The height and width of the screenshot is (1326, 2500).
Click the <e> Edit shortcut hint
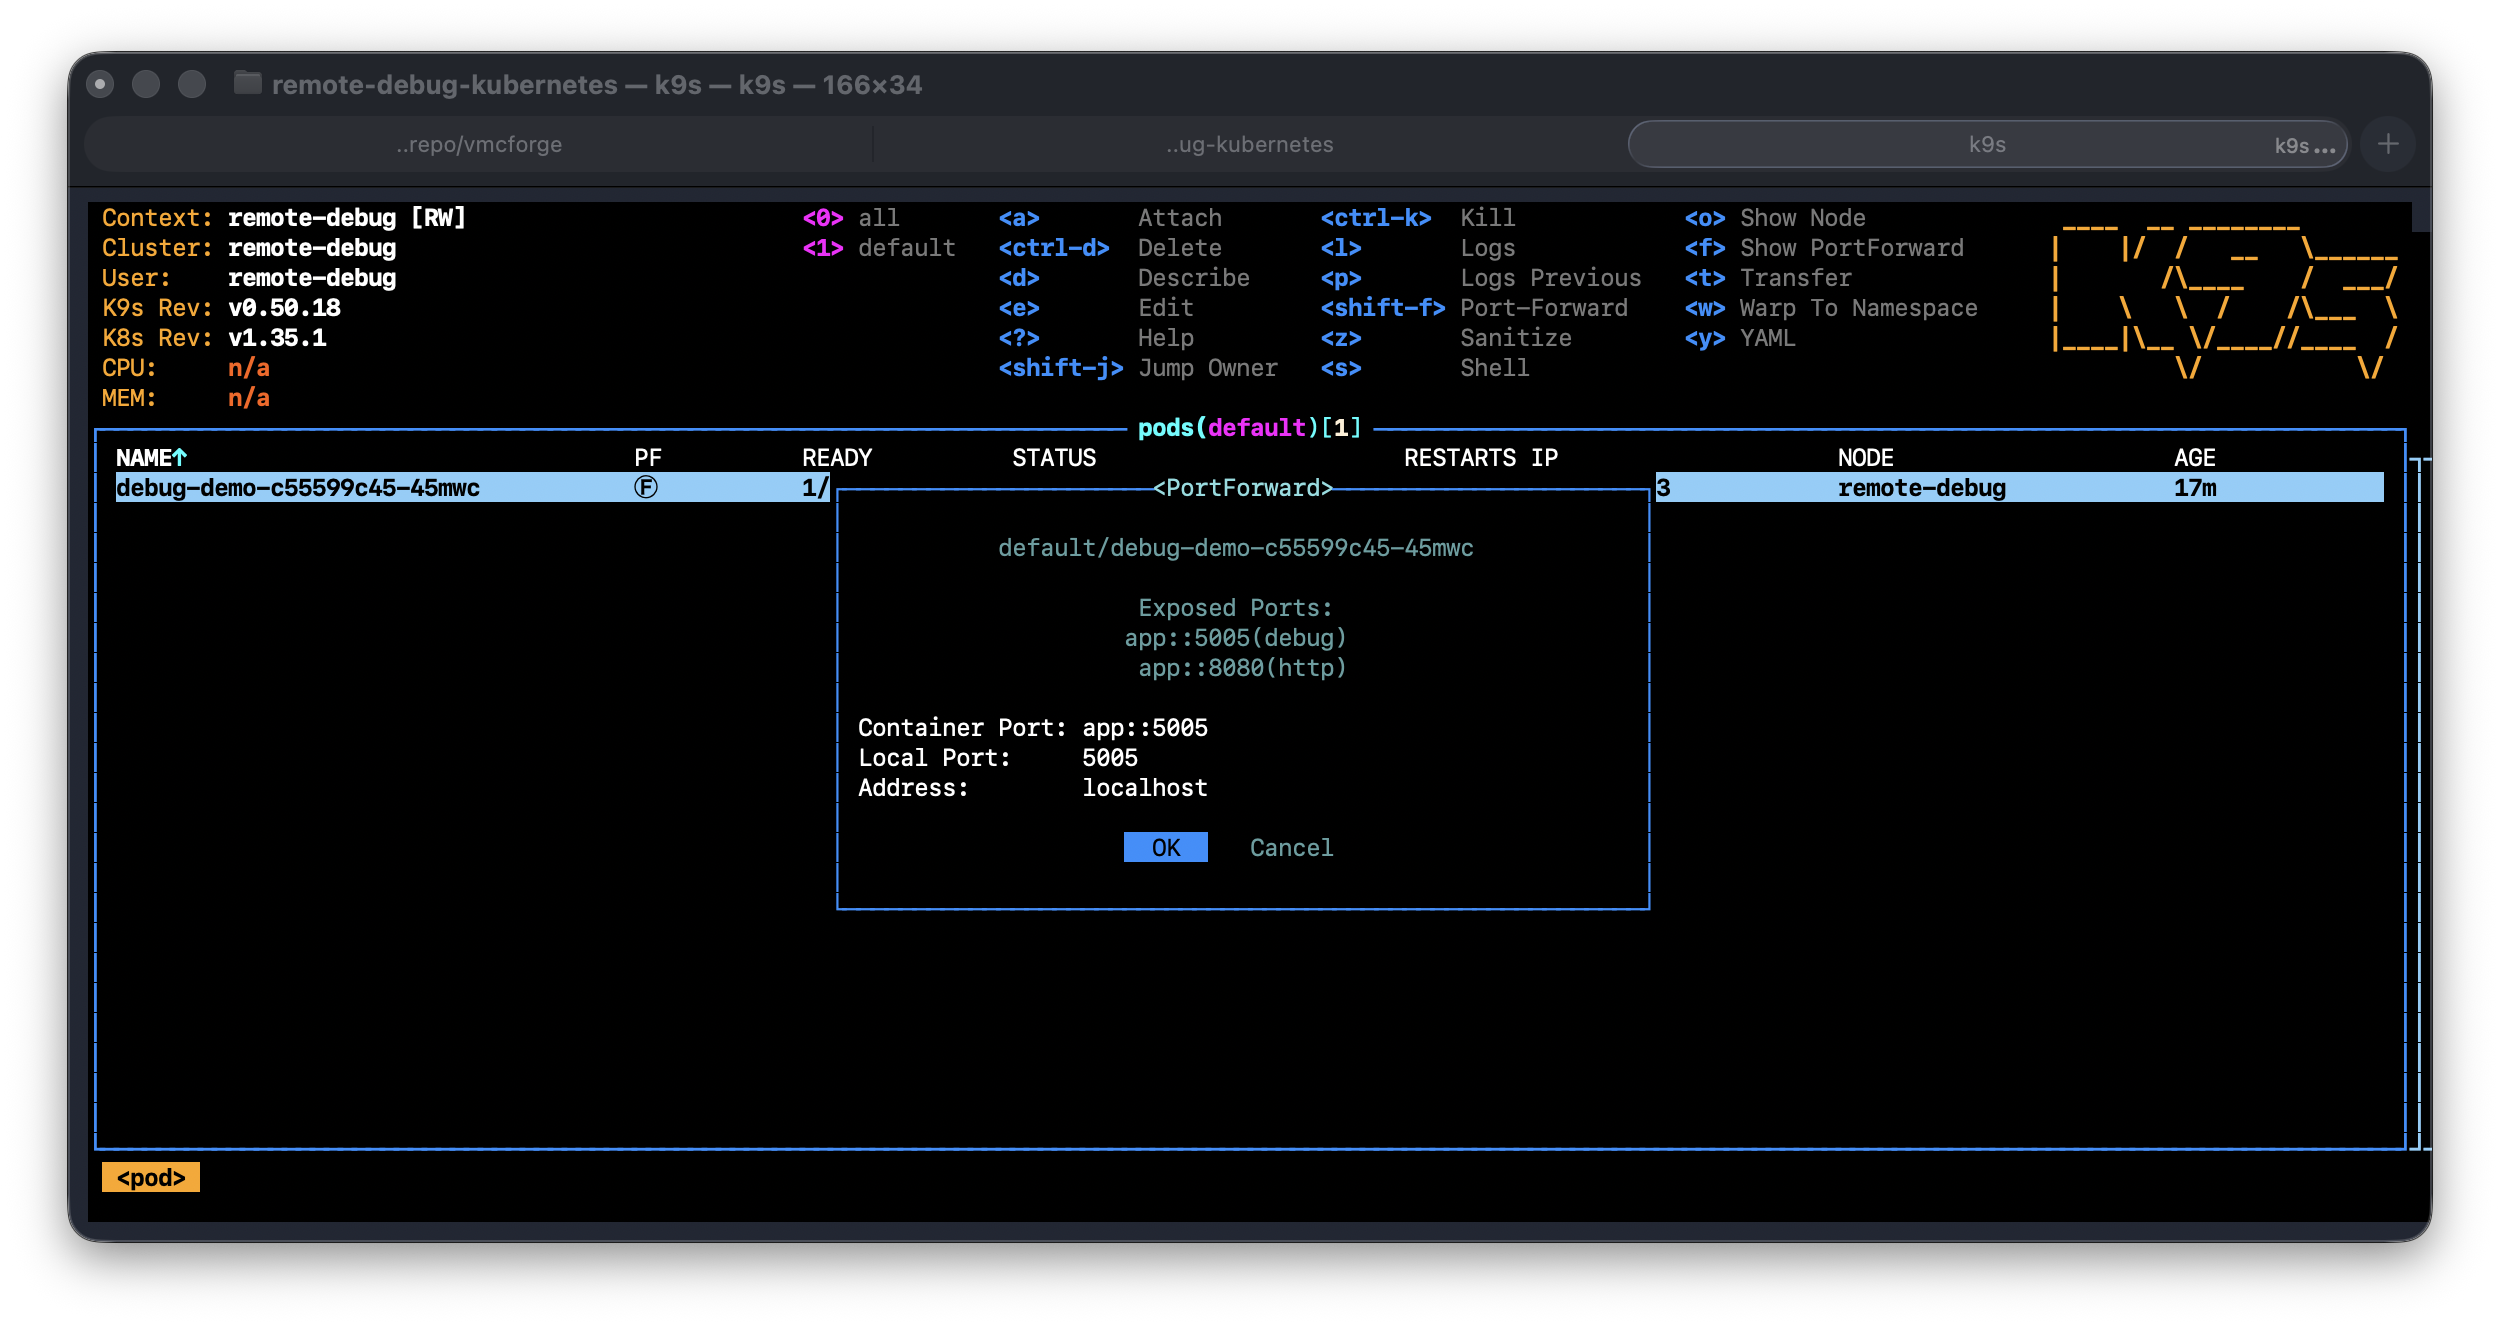[1096, 307]
